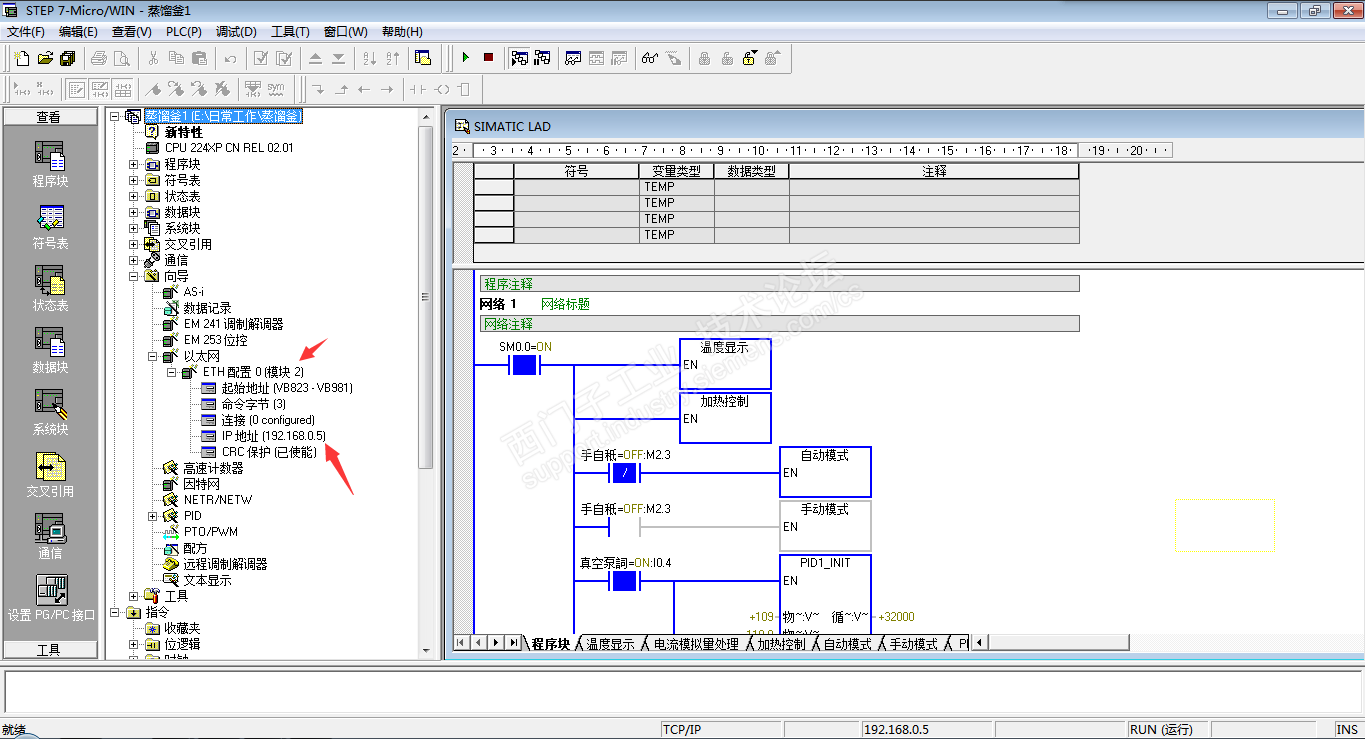This screenshot has height=739, width=1365.
Task: Click the red STOP mode icon
Action: pyautogui.click(x=488, y=58)
